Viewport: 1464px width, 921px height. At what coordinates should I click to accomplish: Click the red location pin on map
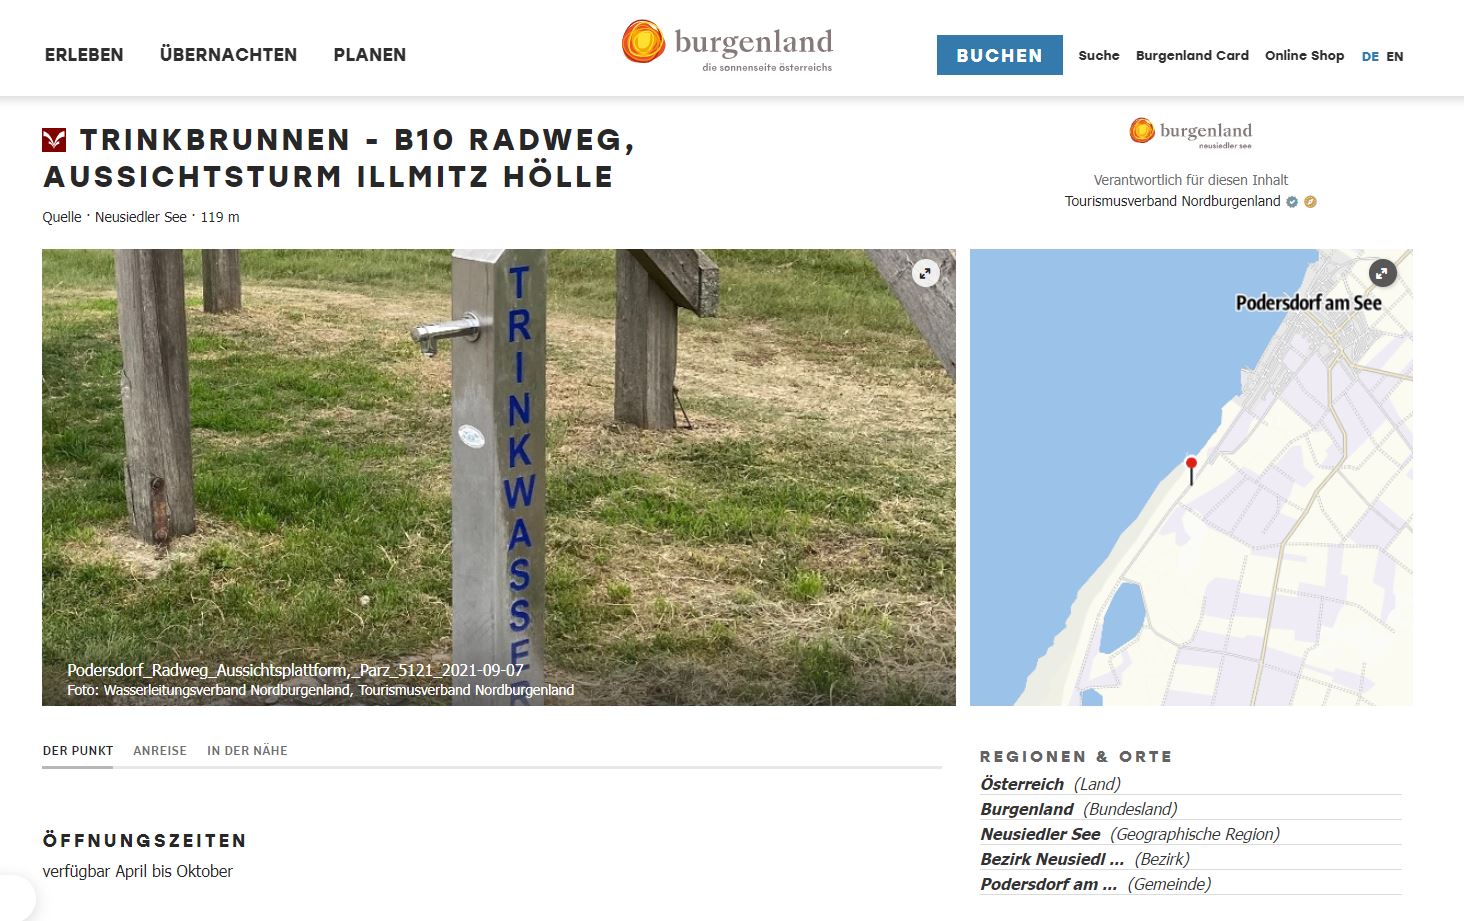click(1191, 470)
